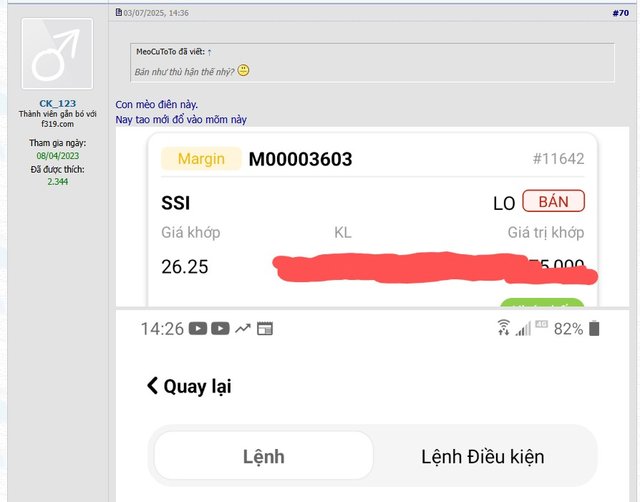
Task: Tap the mobile signal bars icon
Action: pos(523,329)
